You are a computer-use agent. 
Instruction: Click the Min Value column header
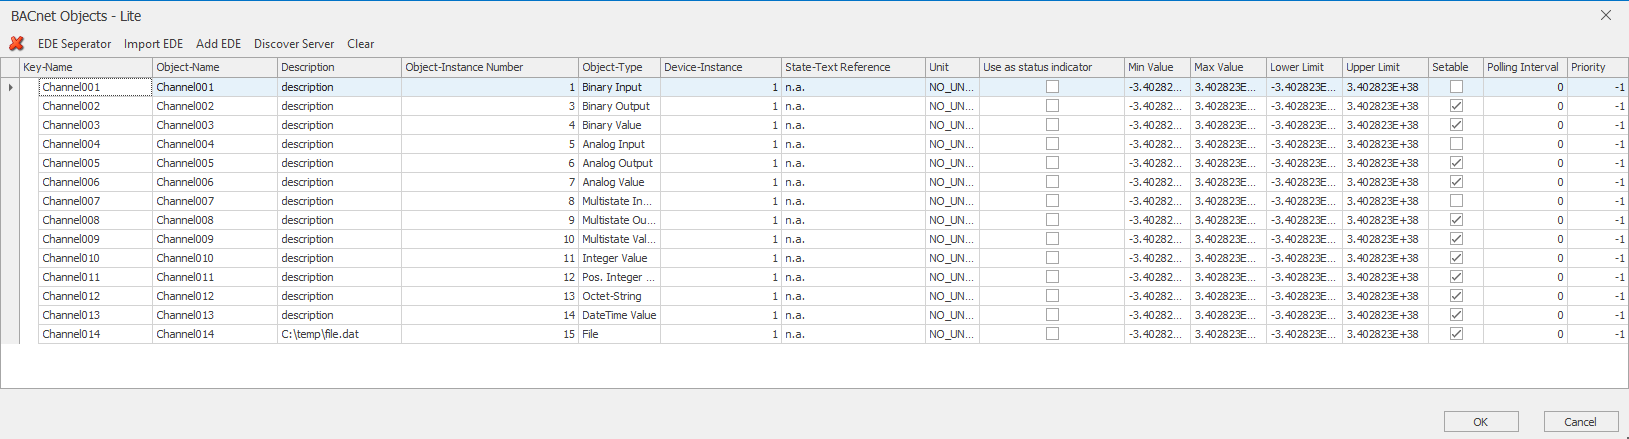point(1157,67)
